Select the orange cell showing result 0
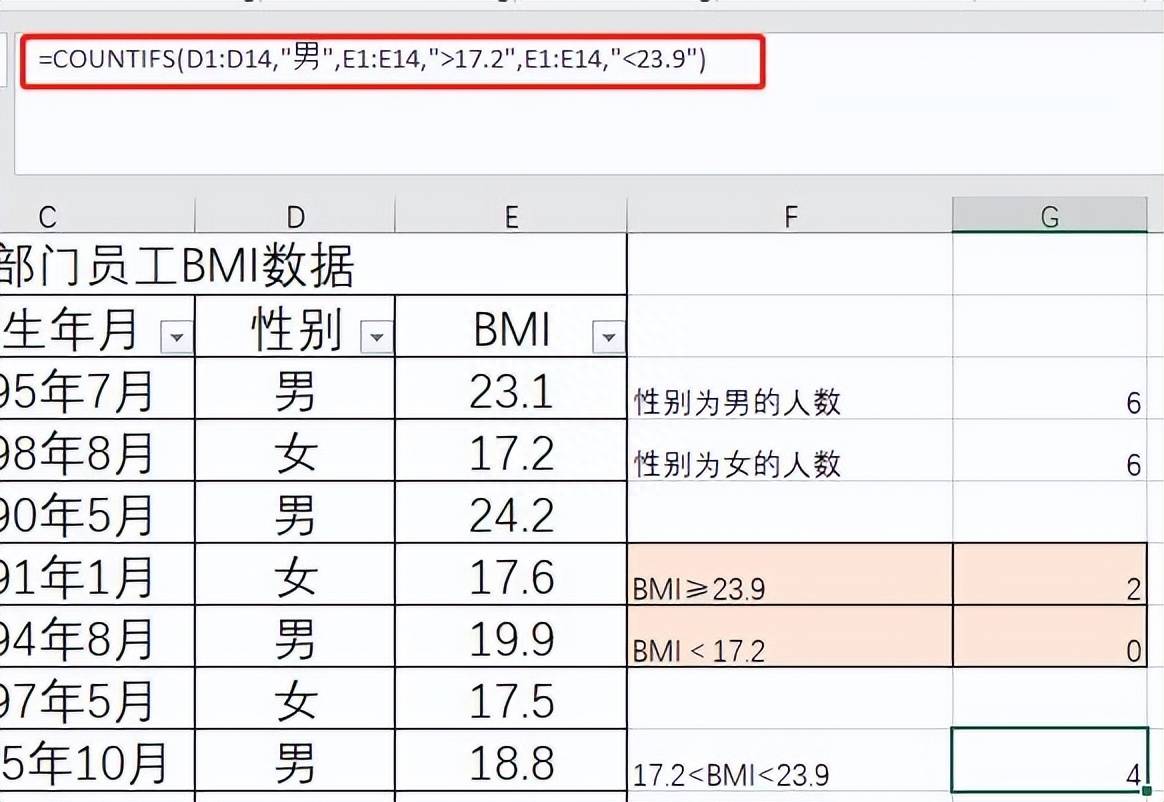This screenshot has height=802, width=1164. click(1049, 637)
